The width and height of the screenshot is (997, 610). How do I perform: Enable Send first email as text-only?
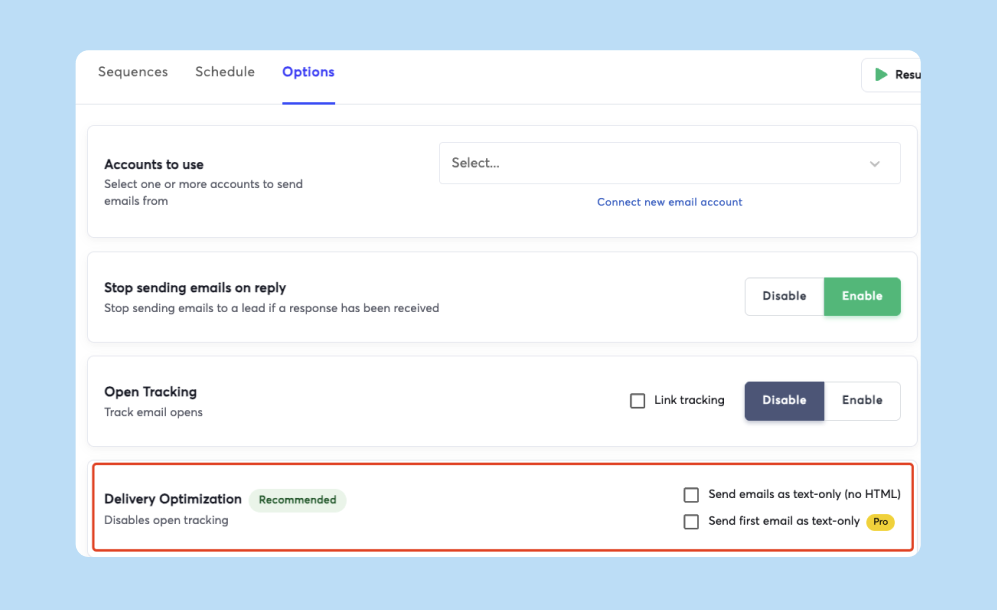pos(691,522)
